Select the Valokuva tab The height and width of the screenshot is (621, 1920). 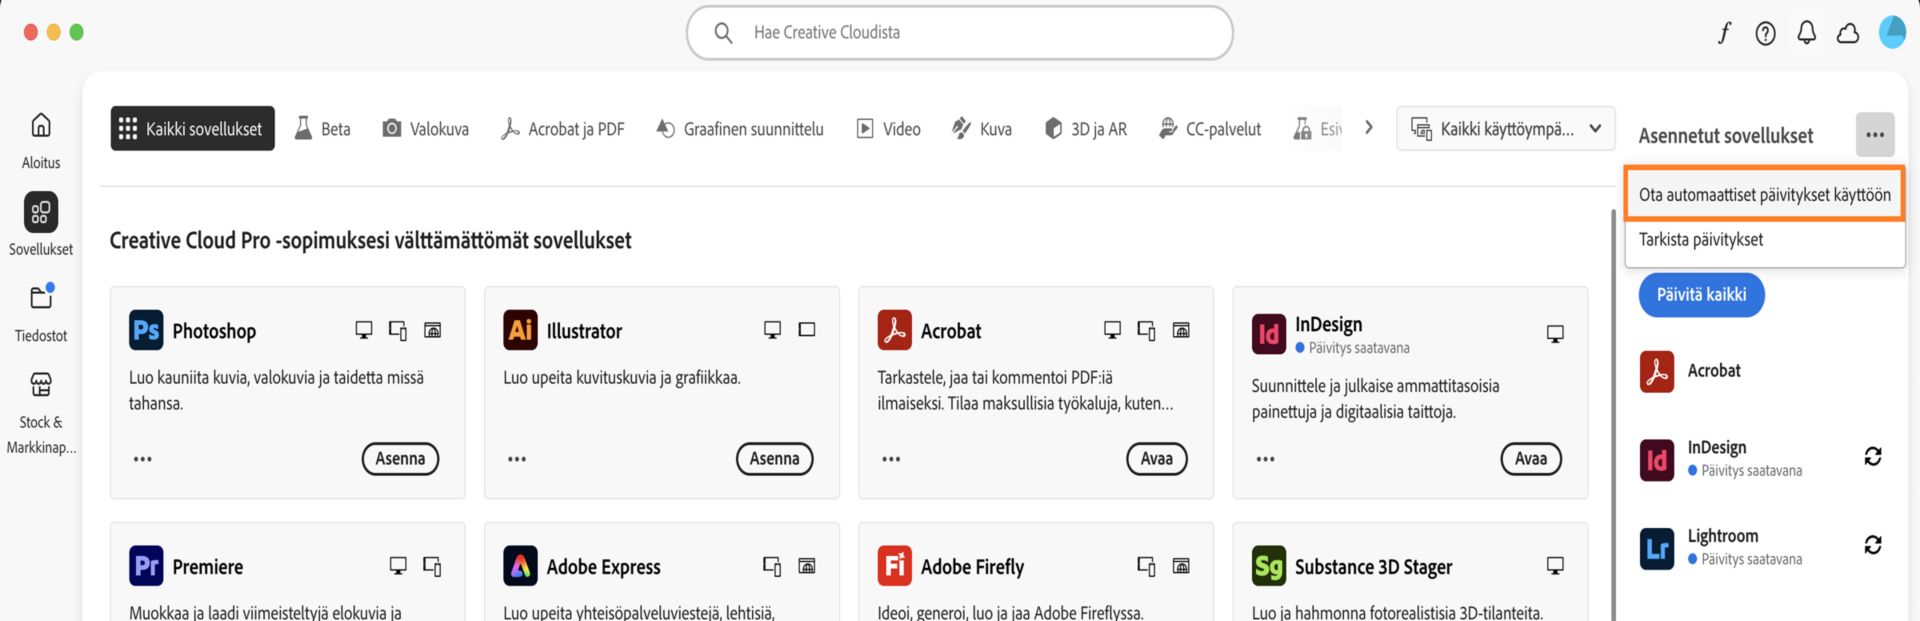[426, 129]
